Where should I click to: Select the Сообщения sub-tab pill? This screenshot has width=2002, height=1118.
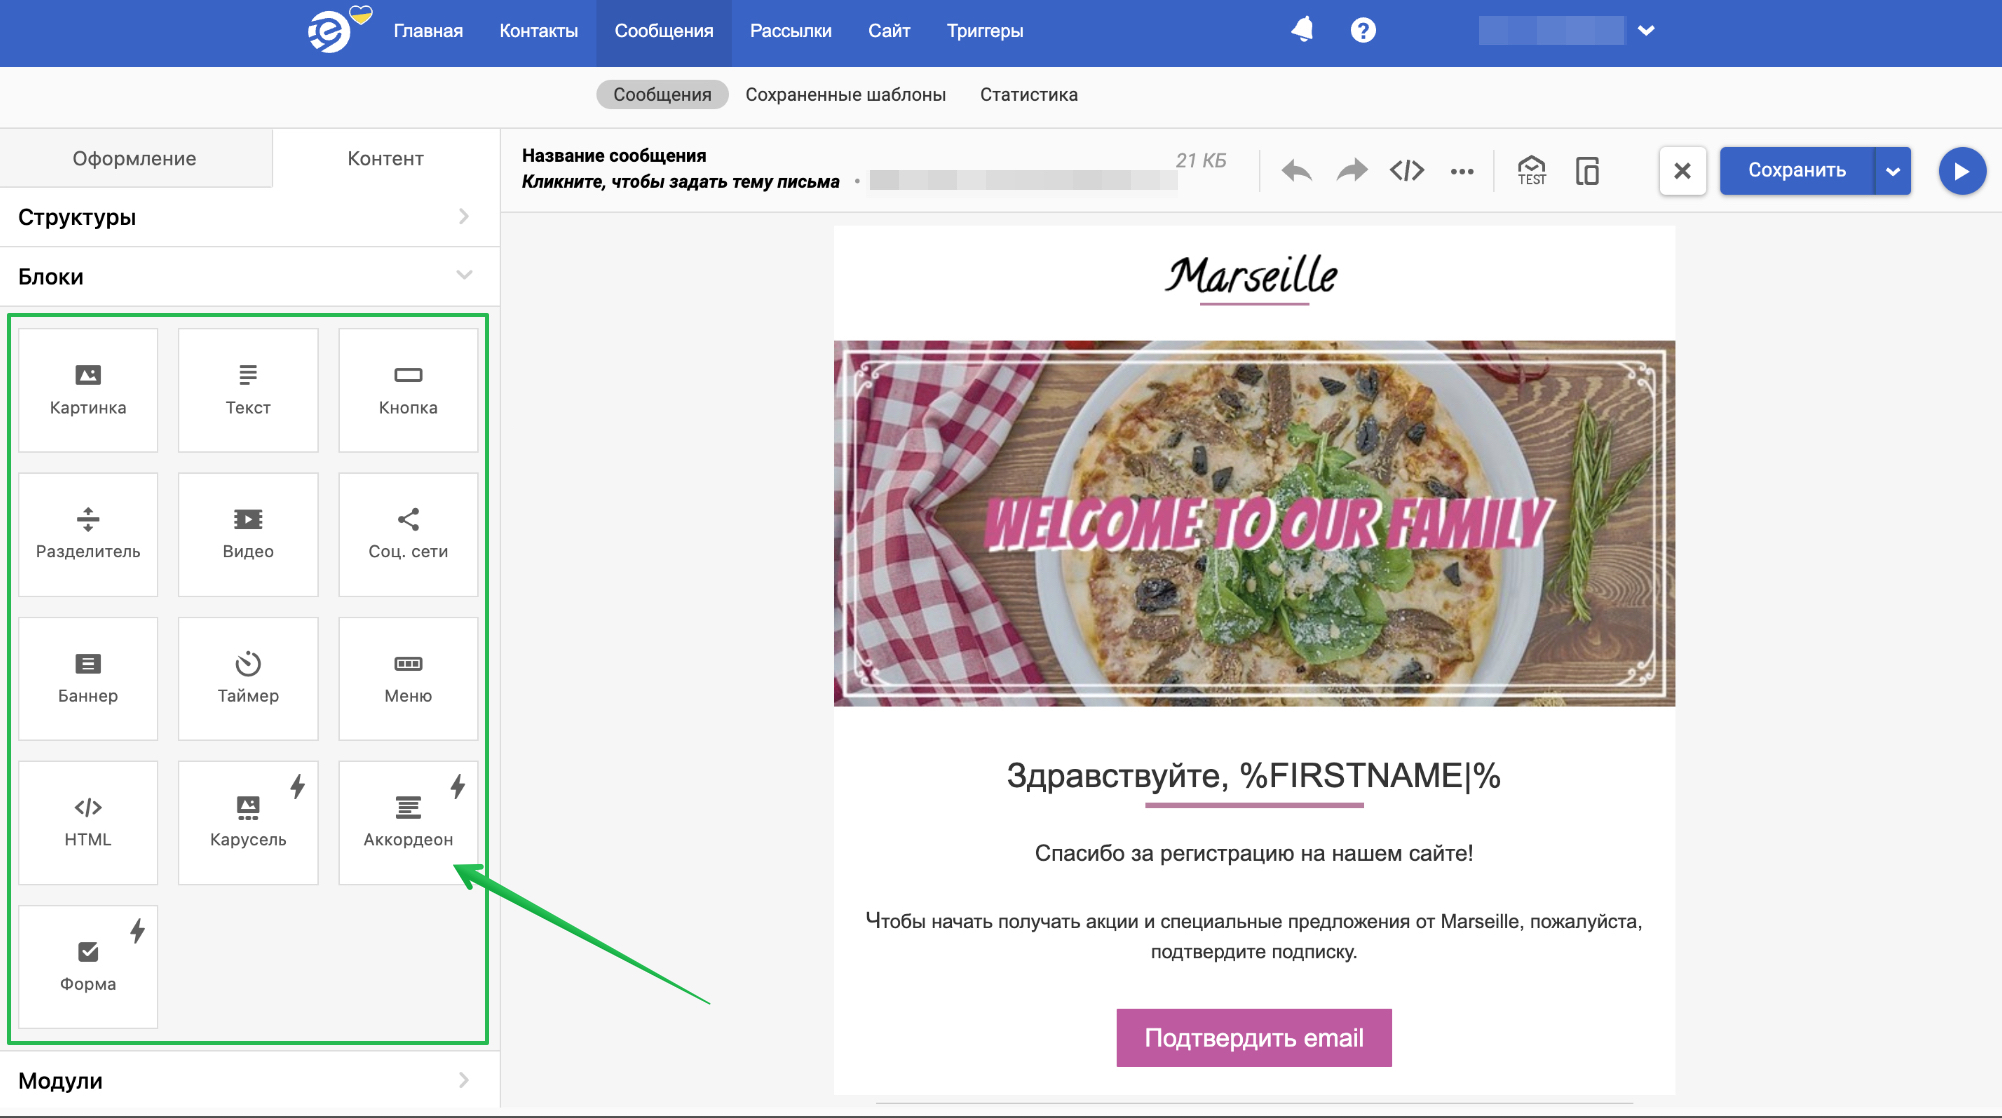pyautogui.click(x=662, y=95)
